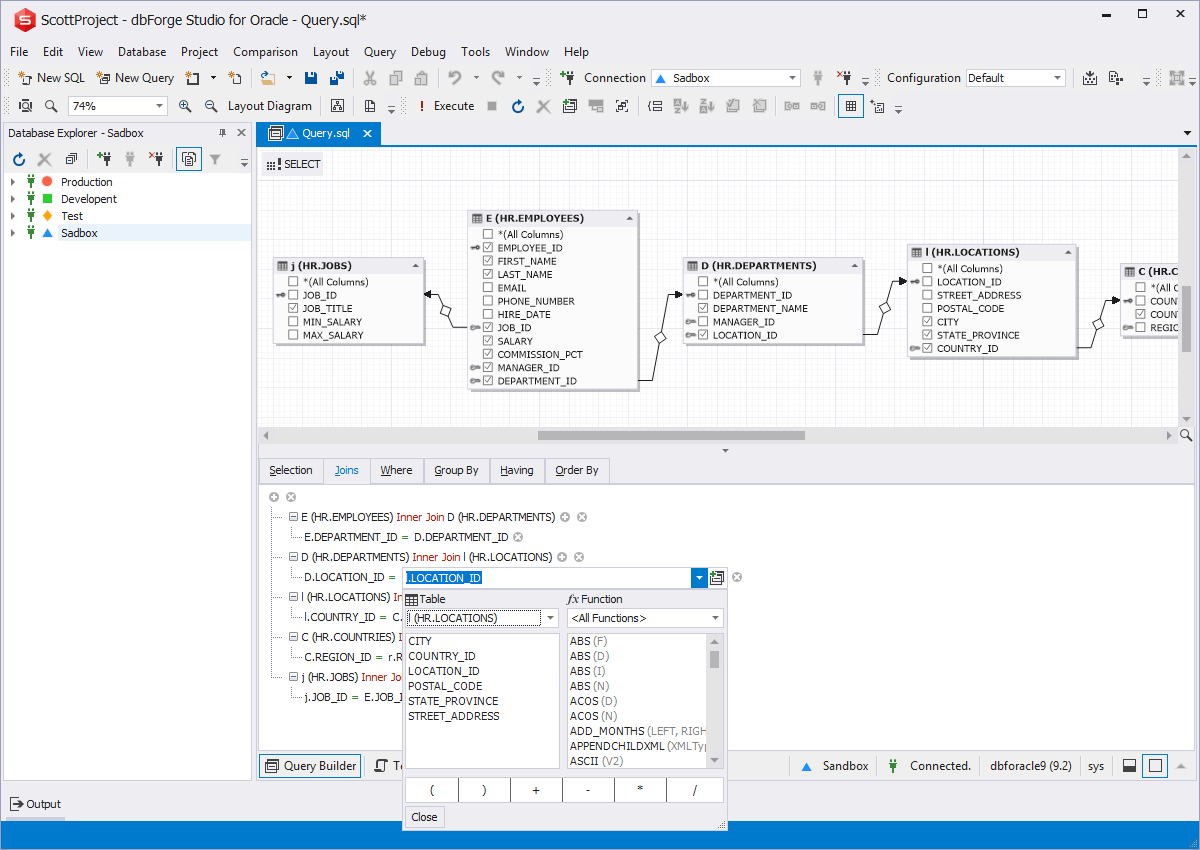Click the Close button in popup
Screen dimensions: 1200x850
[x=424, y=817]
